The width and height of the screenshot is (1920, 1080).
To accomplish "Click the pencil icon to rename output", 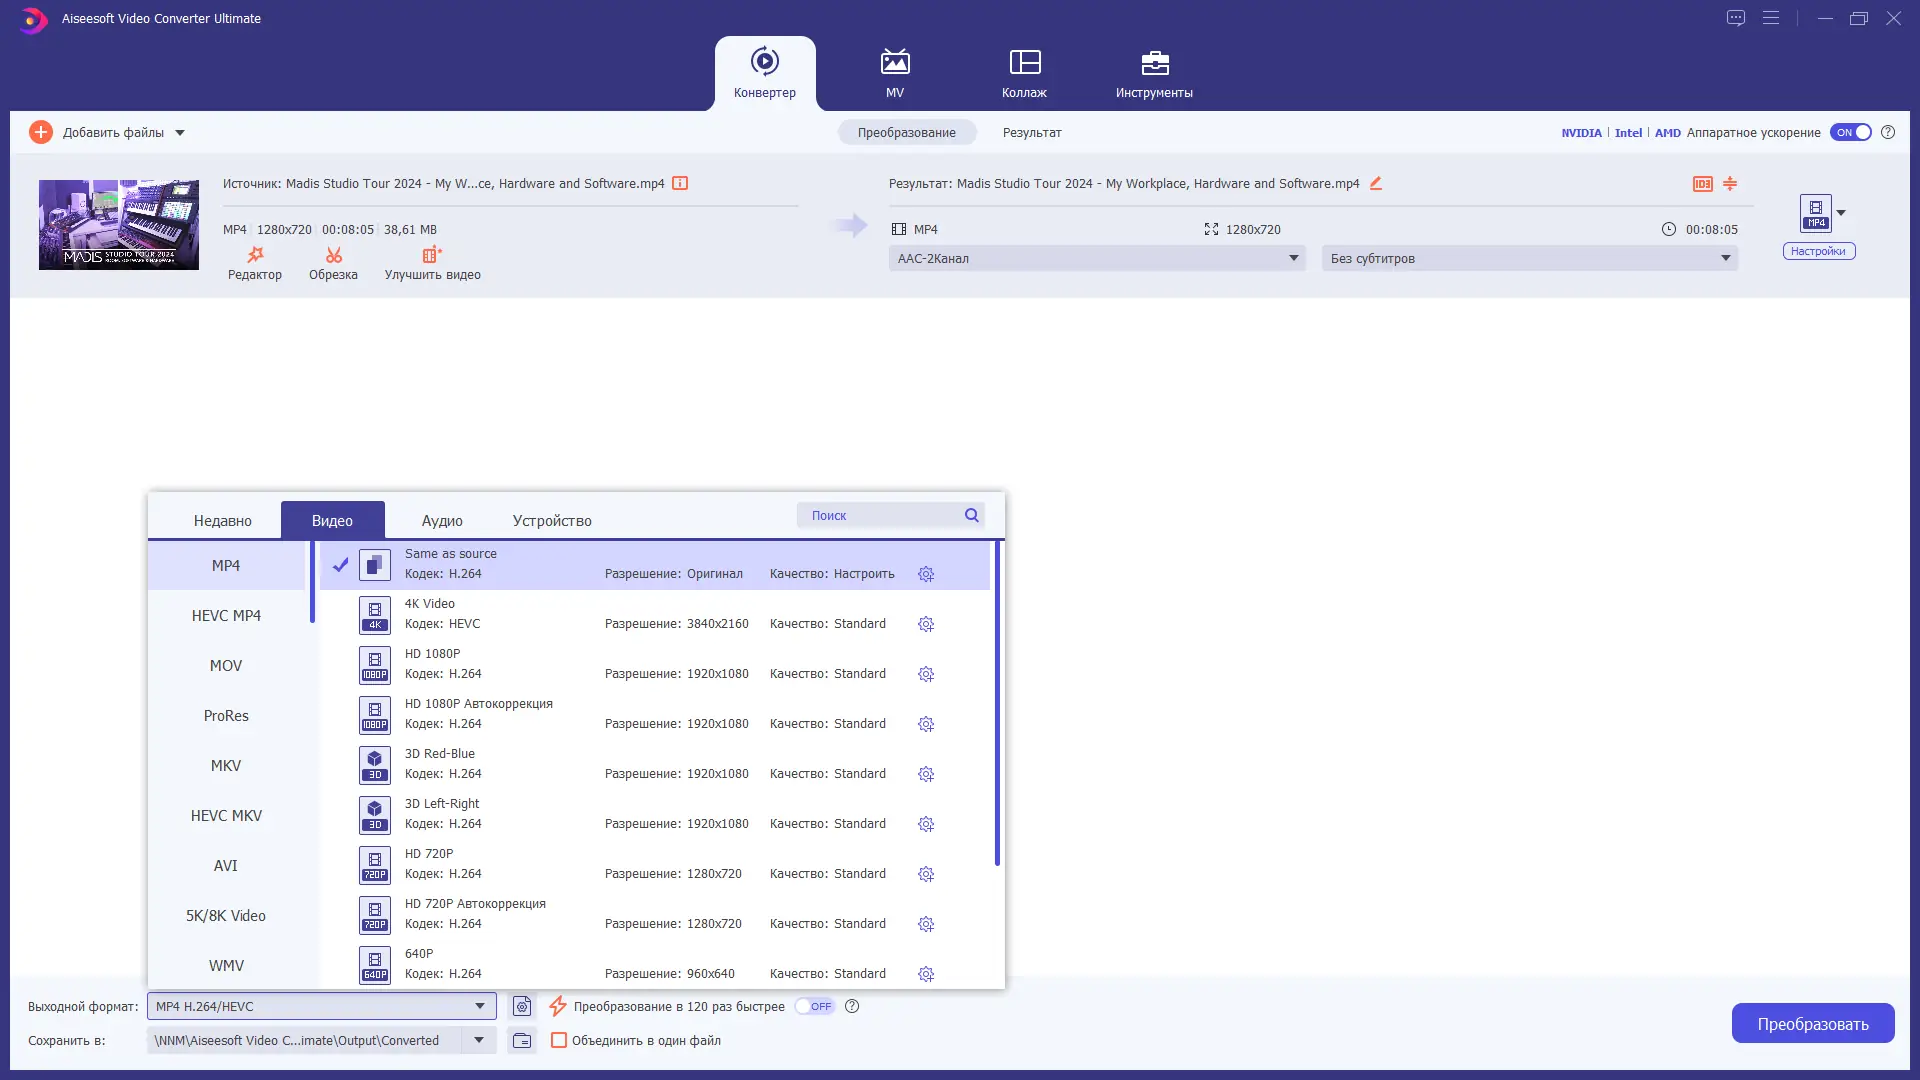I will 1376,183.
